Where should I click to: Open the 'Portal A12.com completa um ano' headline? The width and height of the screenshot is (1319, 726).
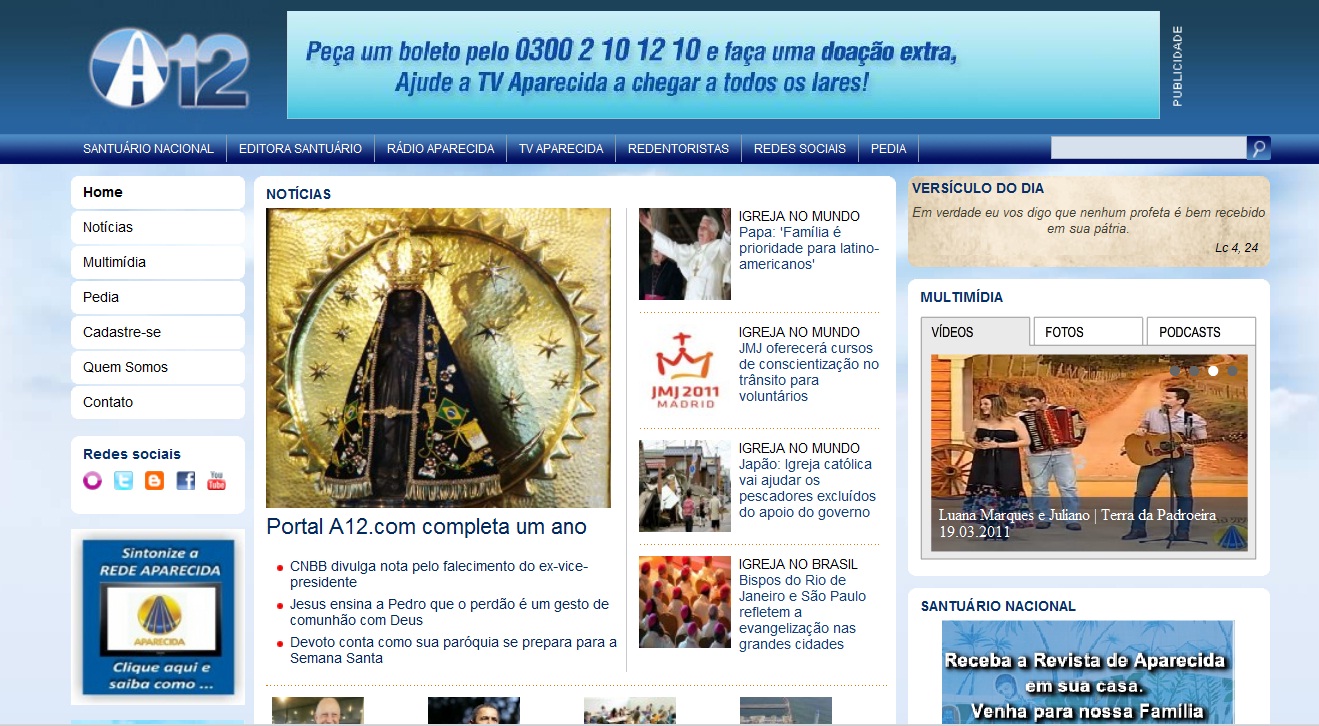[x=426, y=527]
